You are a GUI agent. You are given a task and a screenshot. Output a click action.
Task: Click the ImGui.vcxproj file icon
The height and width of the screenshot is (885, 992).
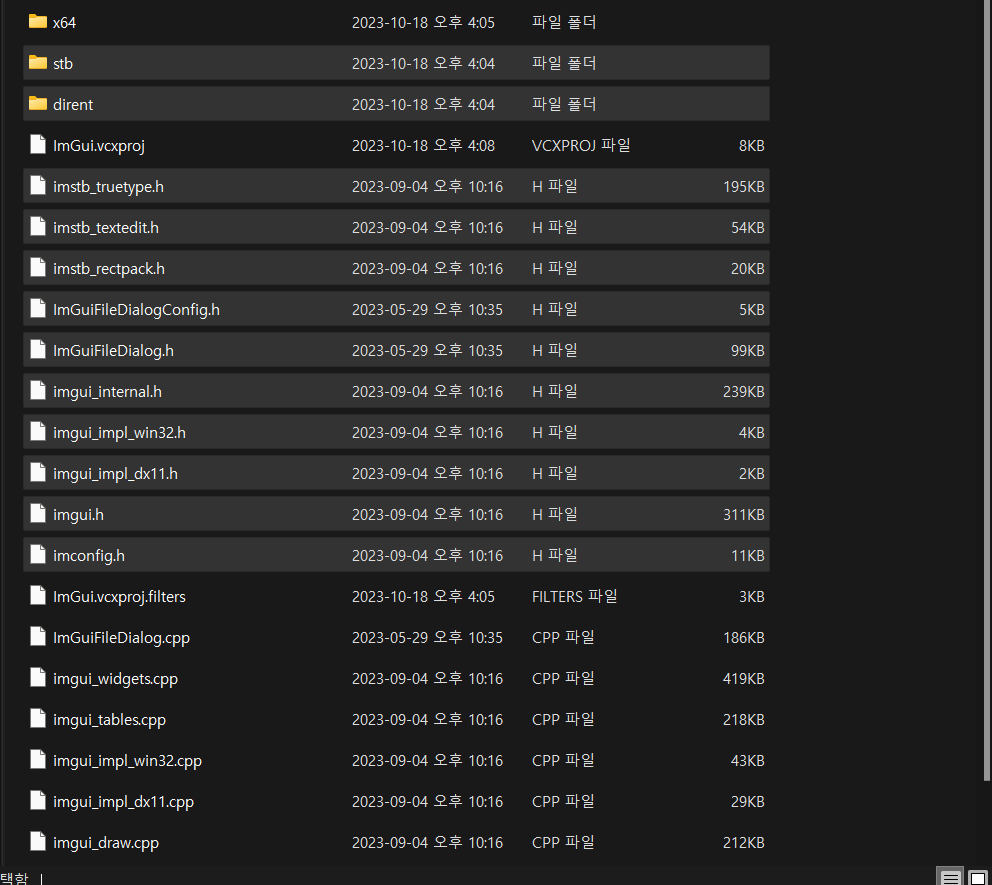click(x=38, y=145)
